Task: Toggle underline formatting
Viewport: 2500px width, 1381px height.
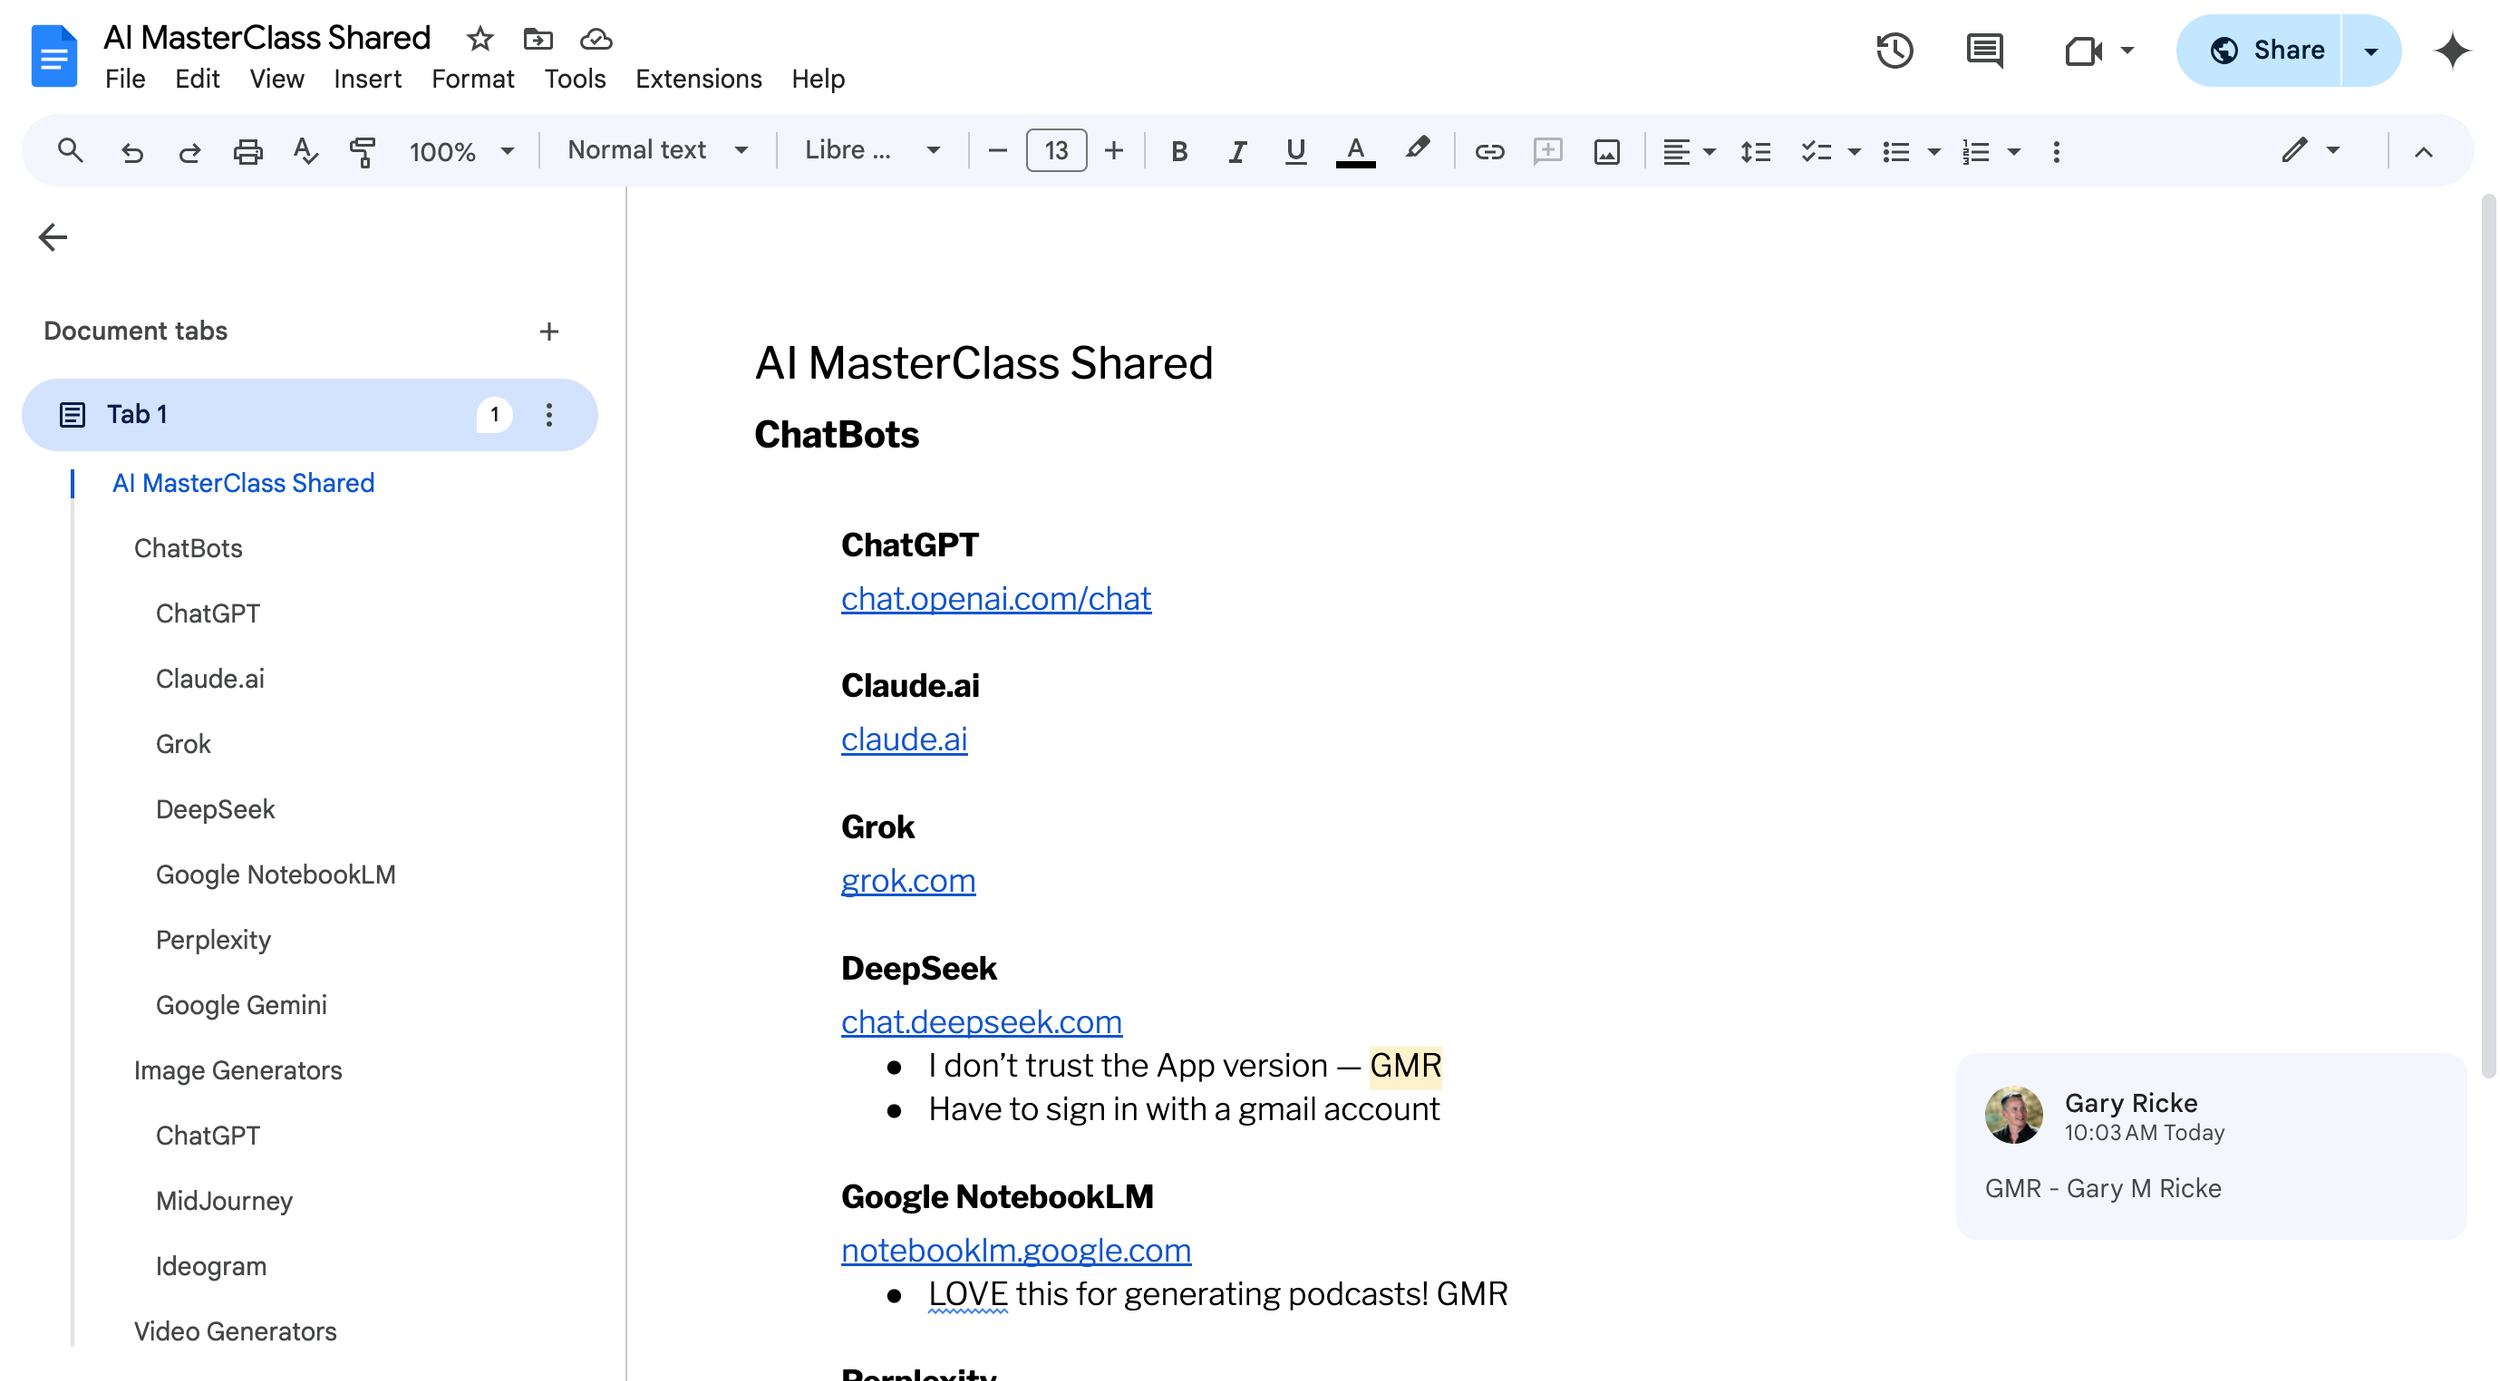Action: tap(1295, 151)
